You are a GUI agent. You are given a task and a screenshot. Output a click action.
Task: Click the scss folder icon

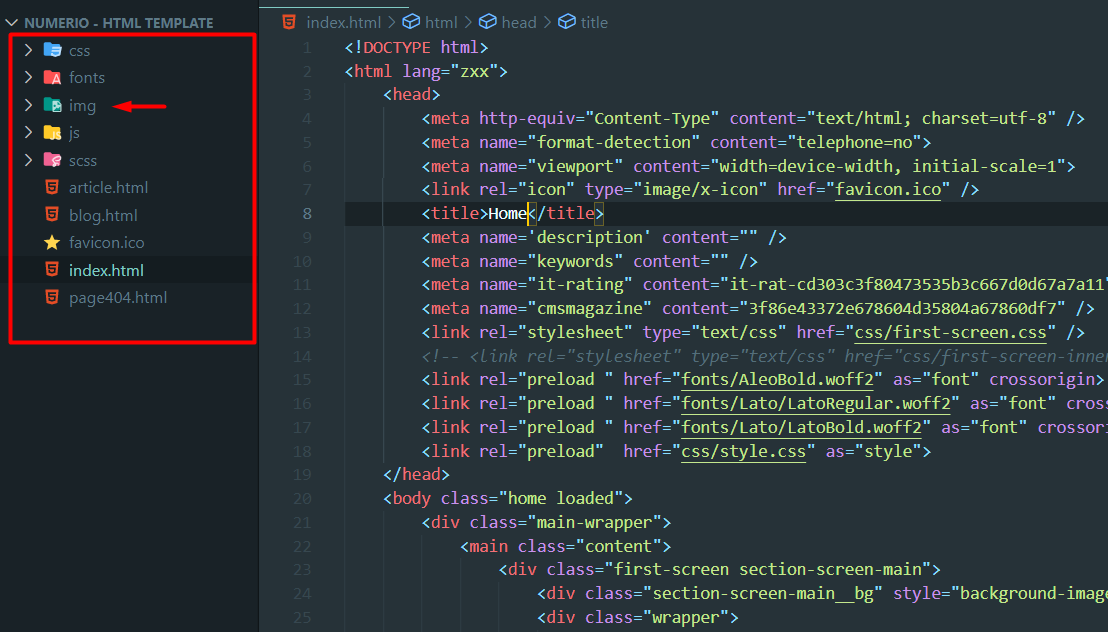[52, 160]
